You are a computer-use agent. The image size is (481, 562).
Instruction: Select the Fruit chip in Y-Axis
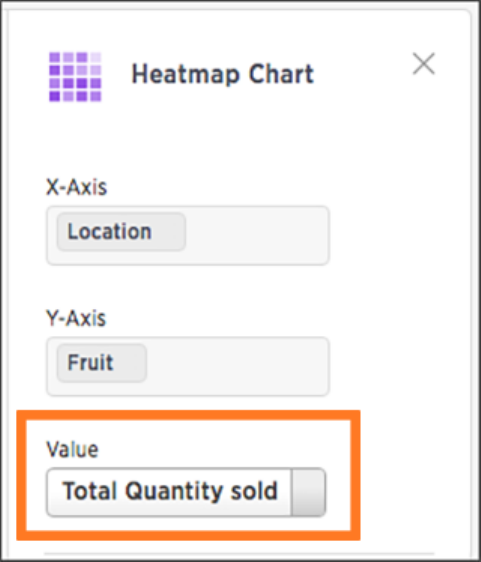(x=102, y=363)
